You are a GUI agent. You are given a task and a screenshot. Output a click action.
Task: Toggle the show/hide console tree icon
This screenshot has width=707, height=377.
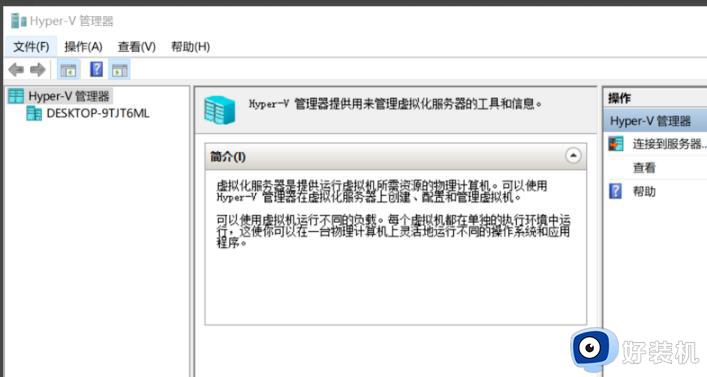click(69, 70)
